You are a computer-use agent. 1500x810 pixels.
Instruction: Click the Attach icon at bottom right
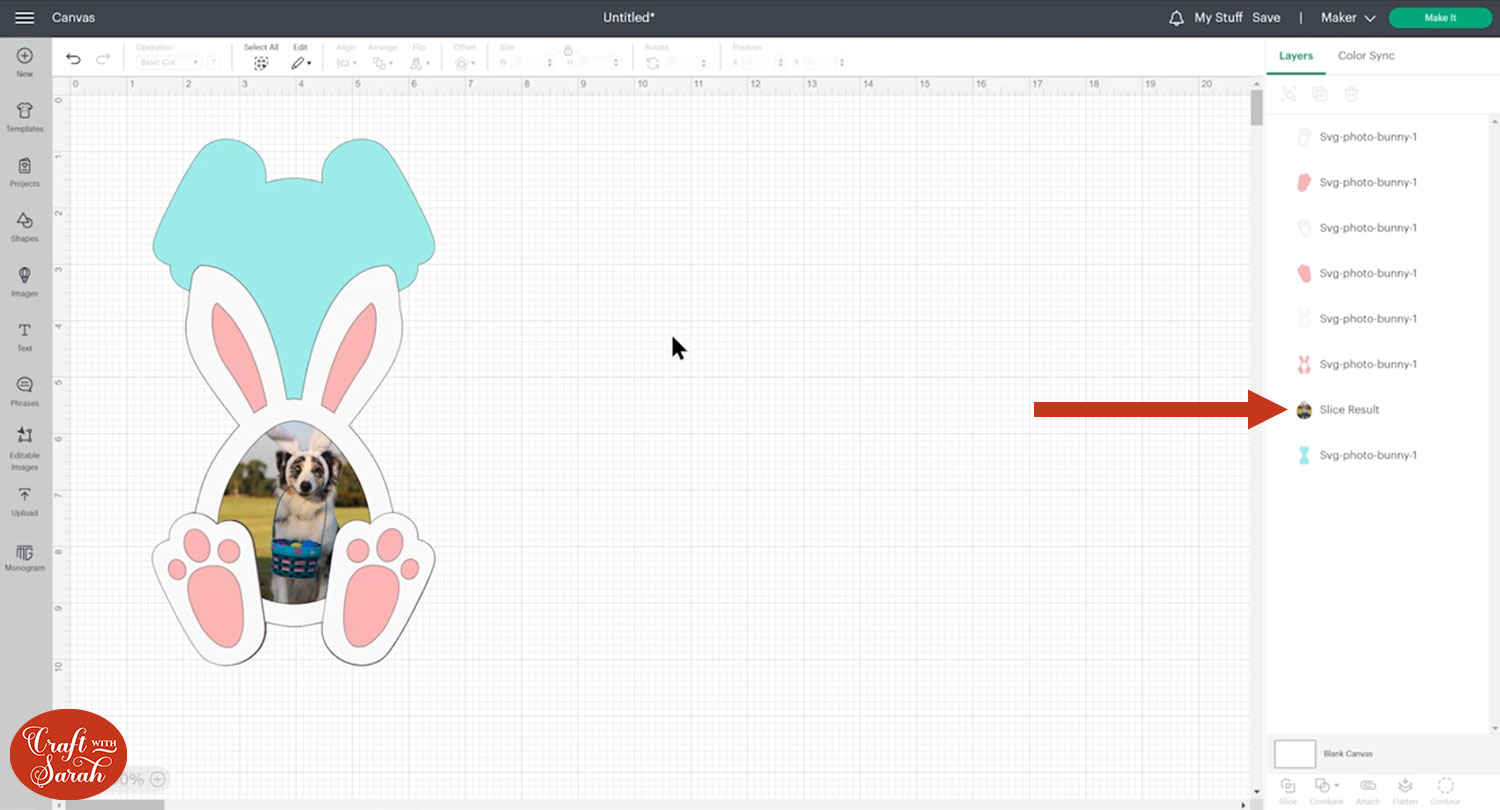[1366, 789]
